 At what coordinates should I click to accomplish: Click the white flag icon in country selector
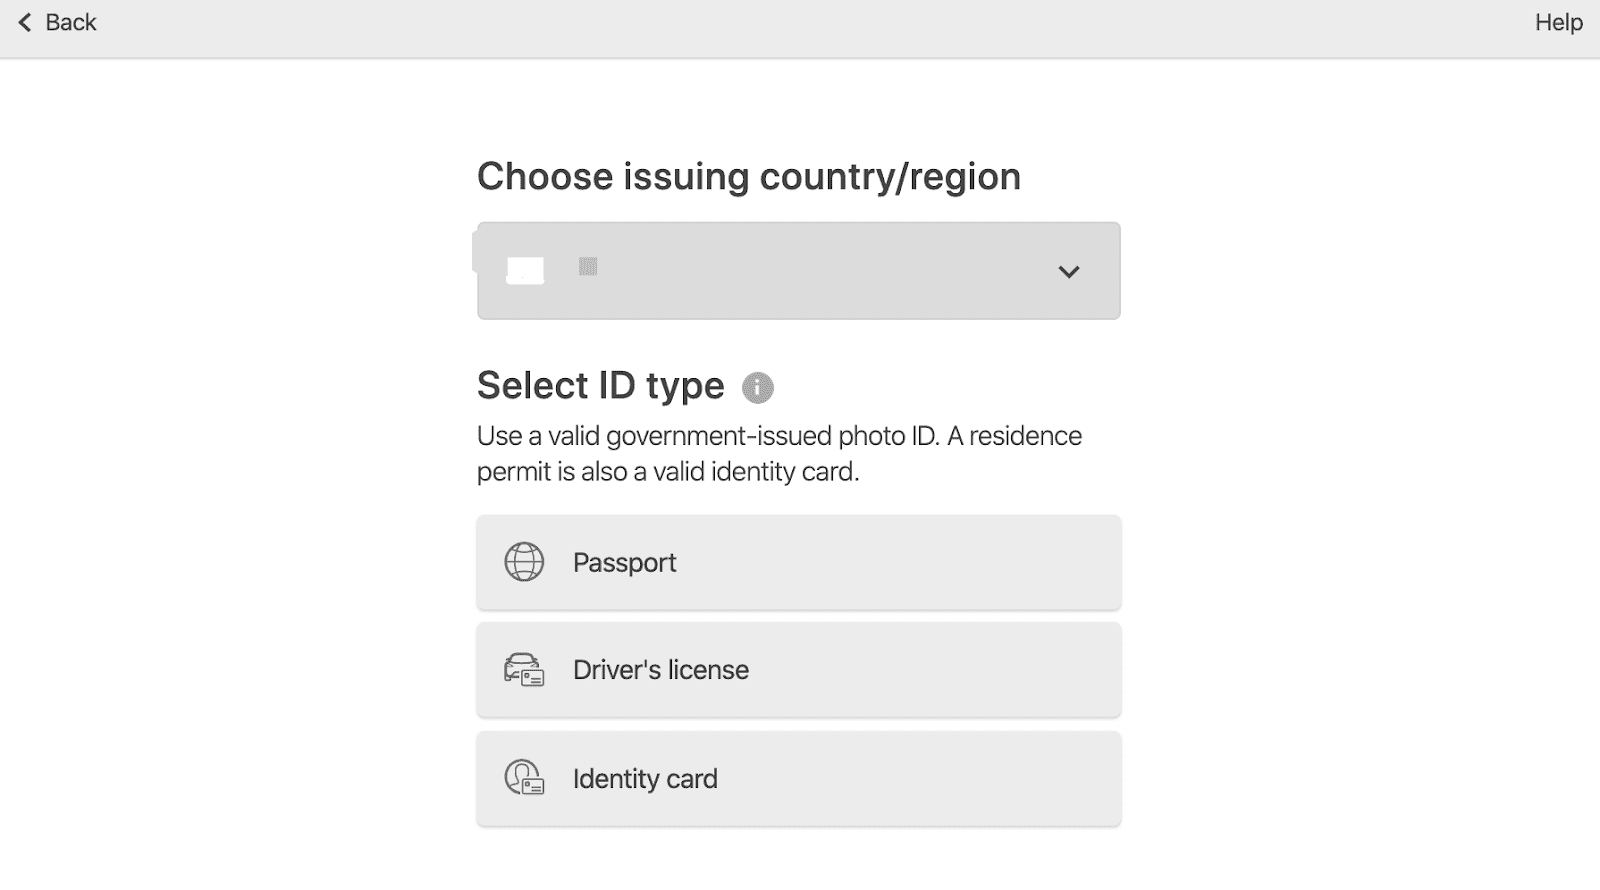pos(525,271)
